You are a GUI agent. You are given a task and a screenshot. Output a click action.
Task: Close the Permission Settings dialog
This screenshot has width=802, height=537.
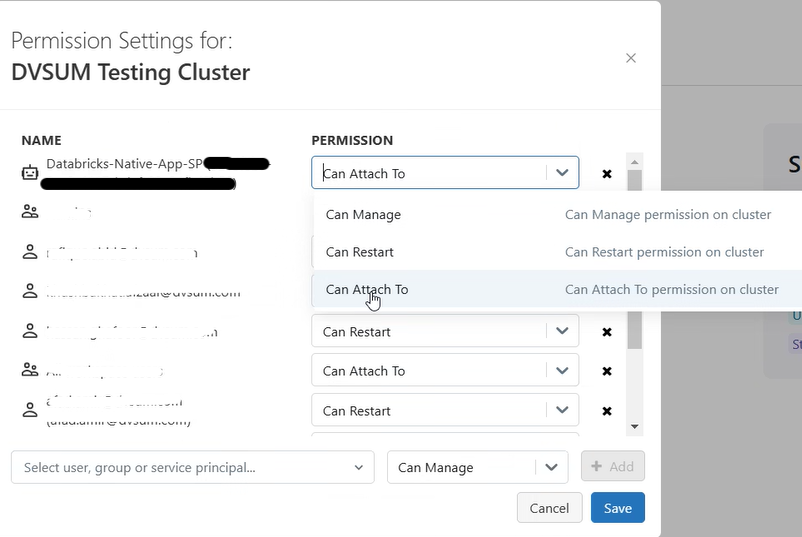[631, 58]
